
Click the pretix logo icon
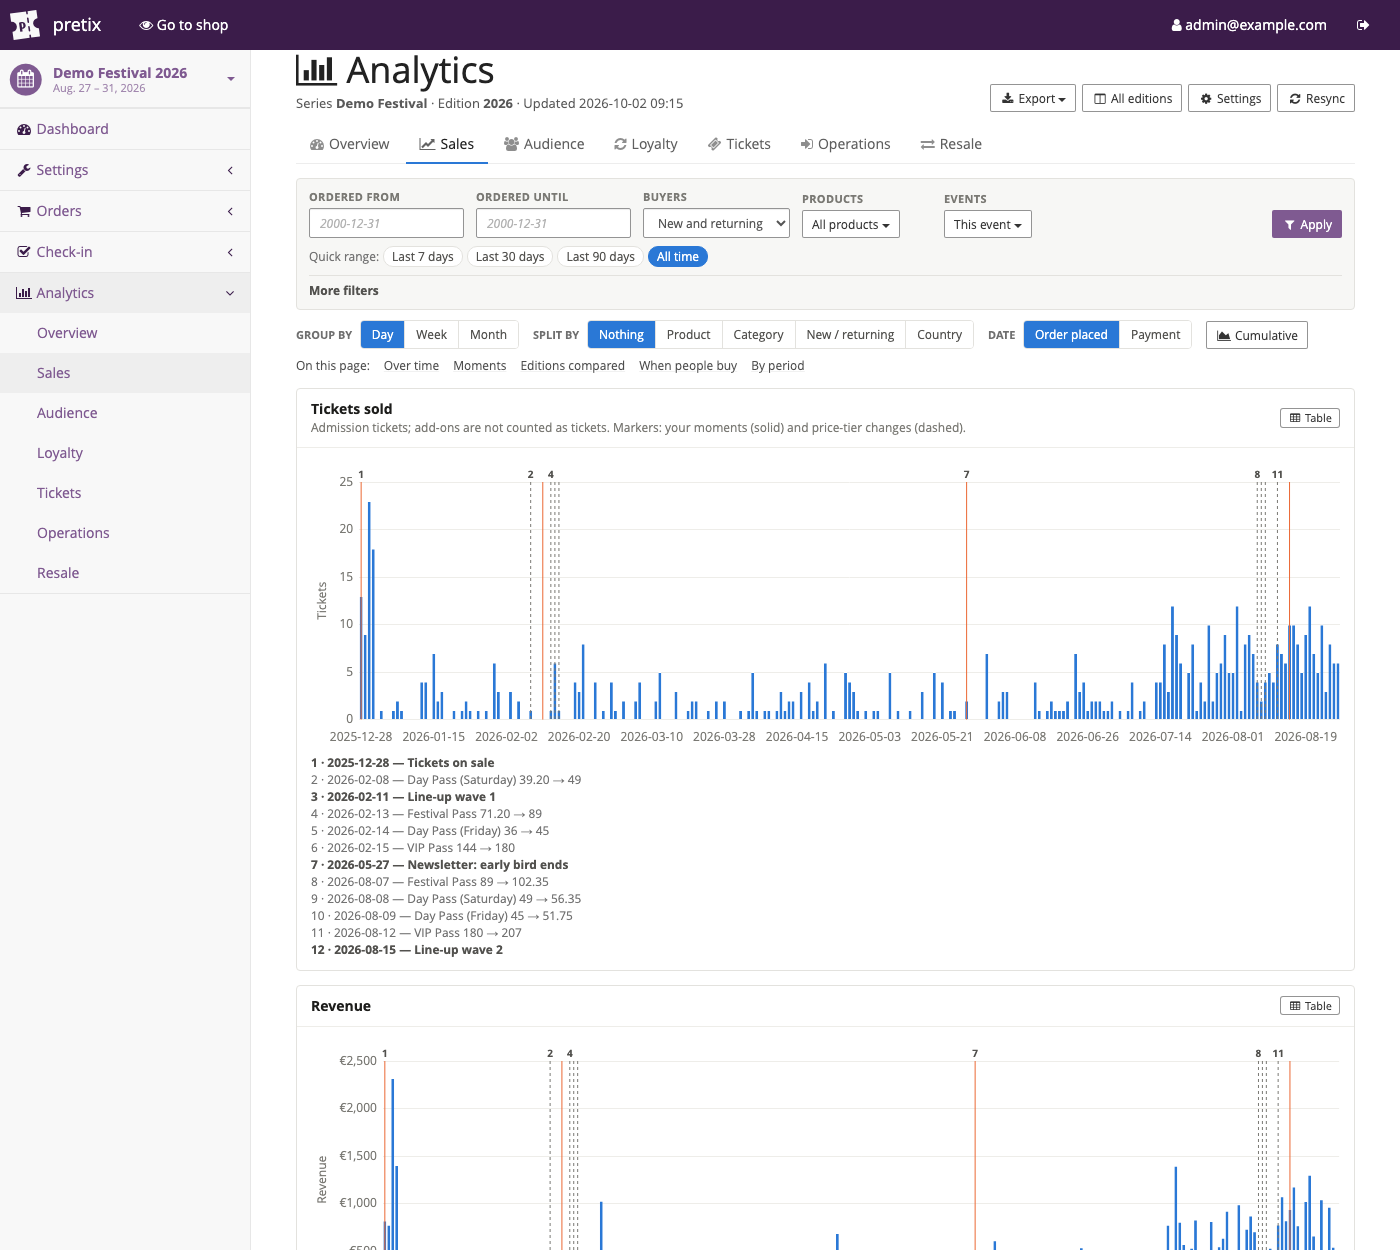25,24
